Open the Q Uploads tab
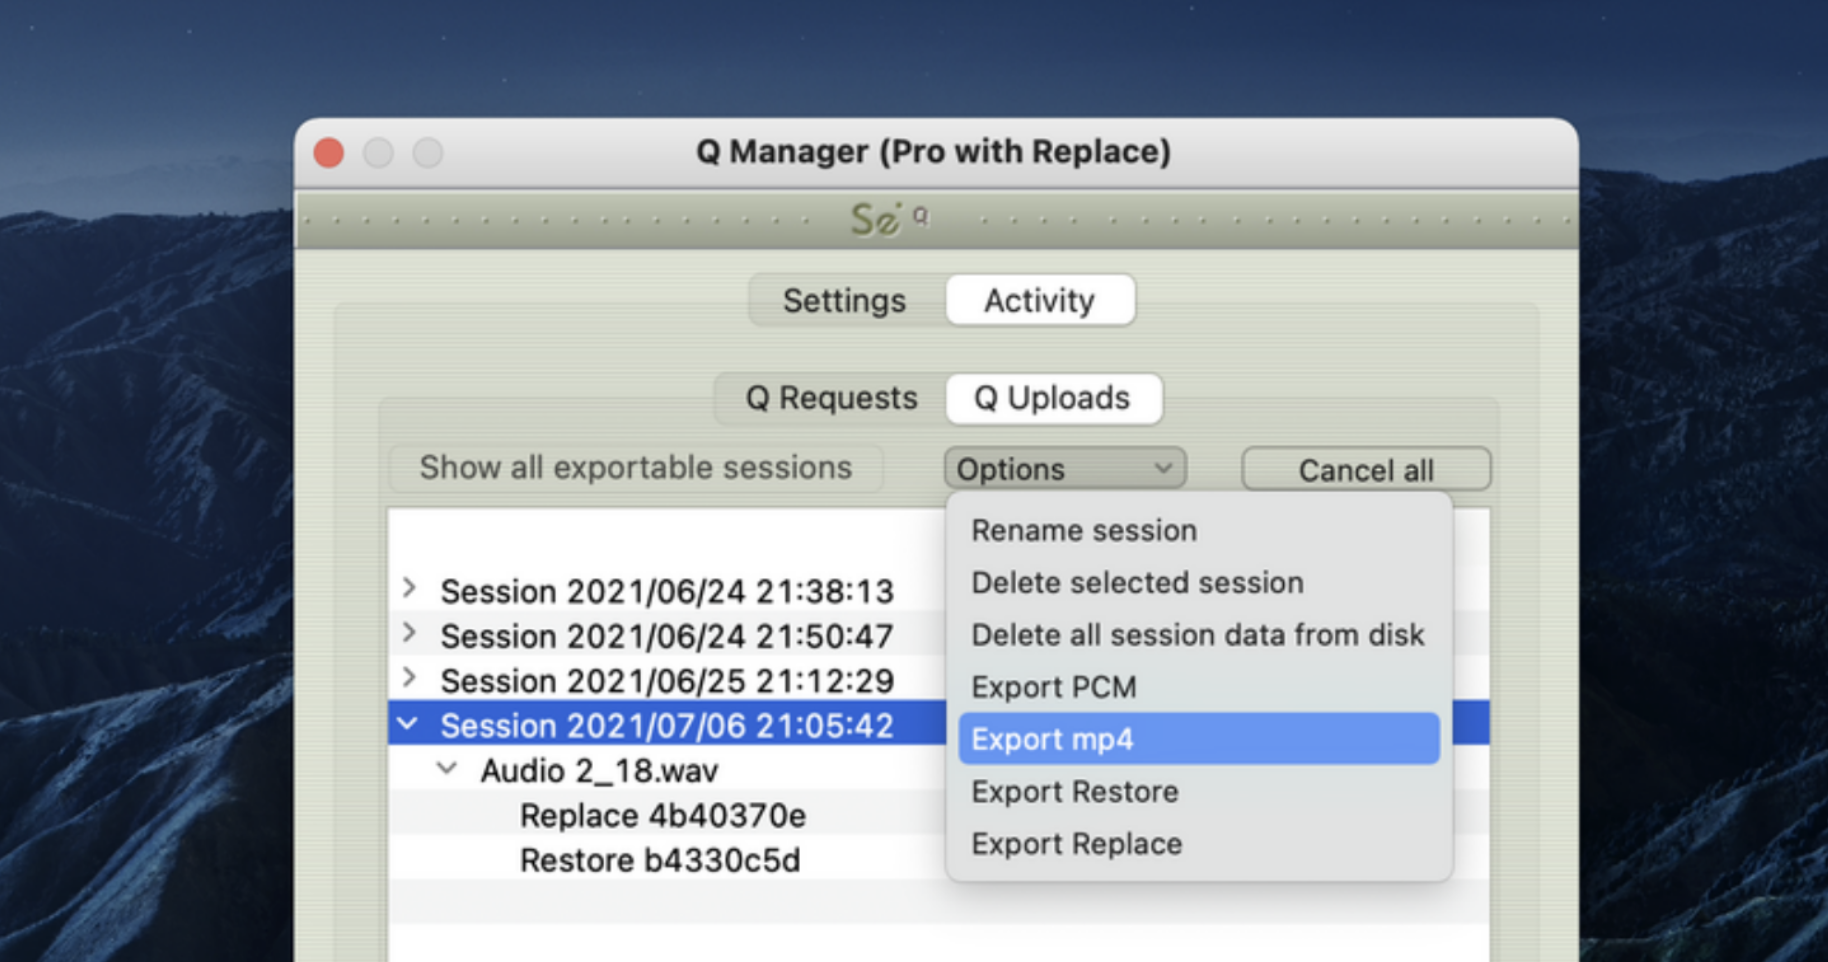Viewport: 1828px width, 962px height. point(1053,398)
